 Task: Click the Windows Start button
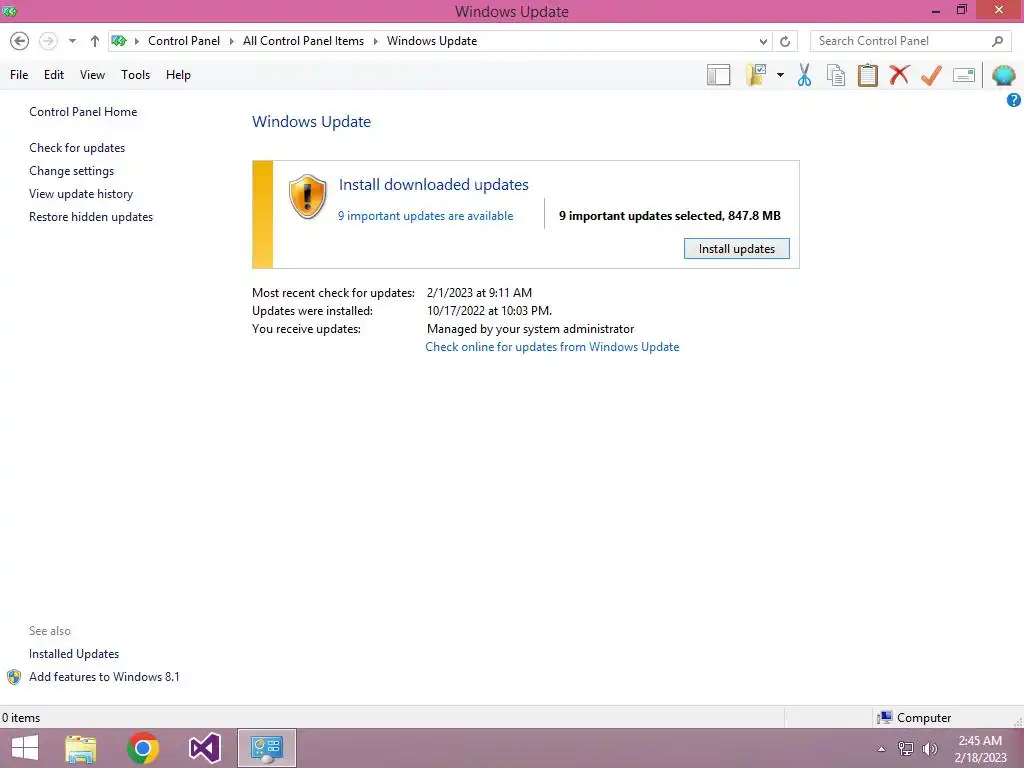(25, 748)
